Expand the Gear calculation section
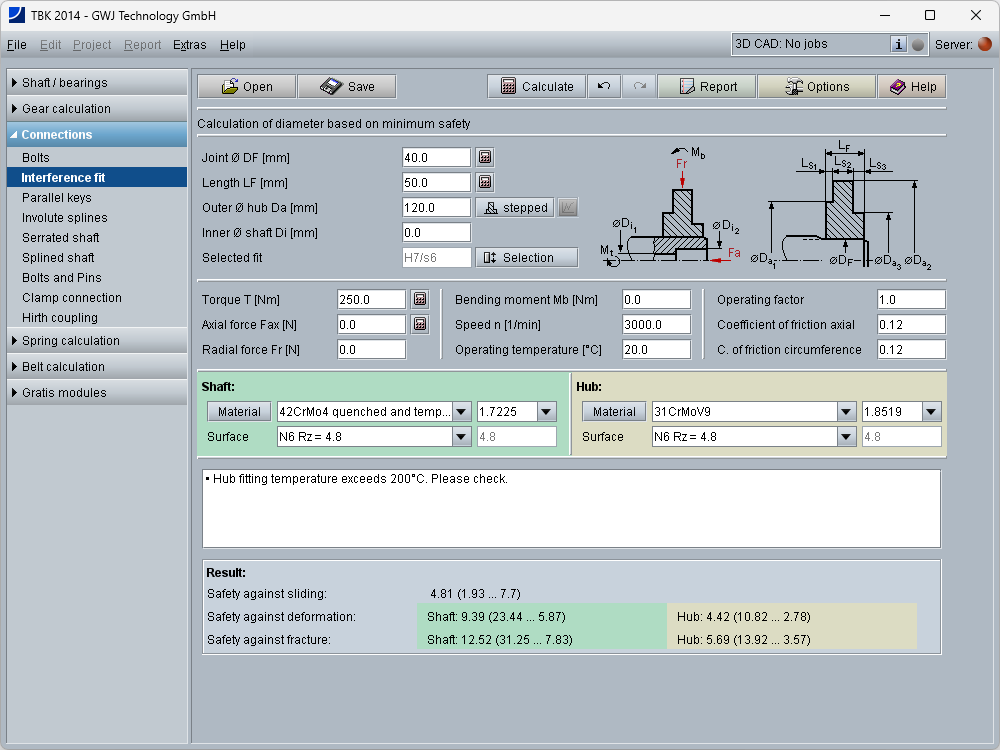The height and width of the screenshot is (750, 1000). tap(96, 109)
